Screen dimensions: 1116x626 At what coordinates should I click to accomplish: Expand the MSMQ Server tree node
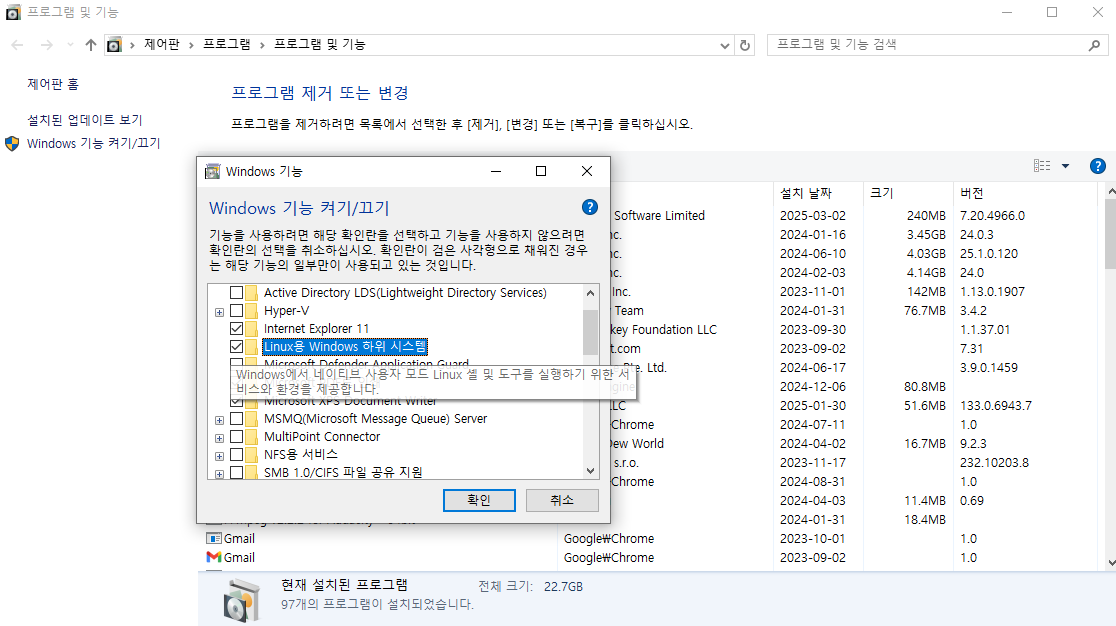pos(219,420)
